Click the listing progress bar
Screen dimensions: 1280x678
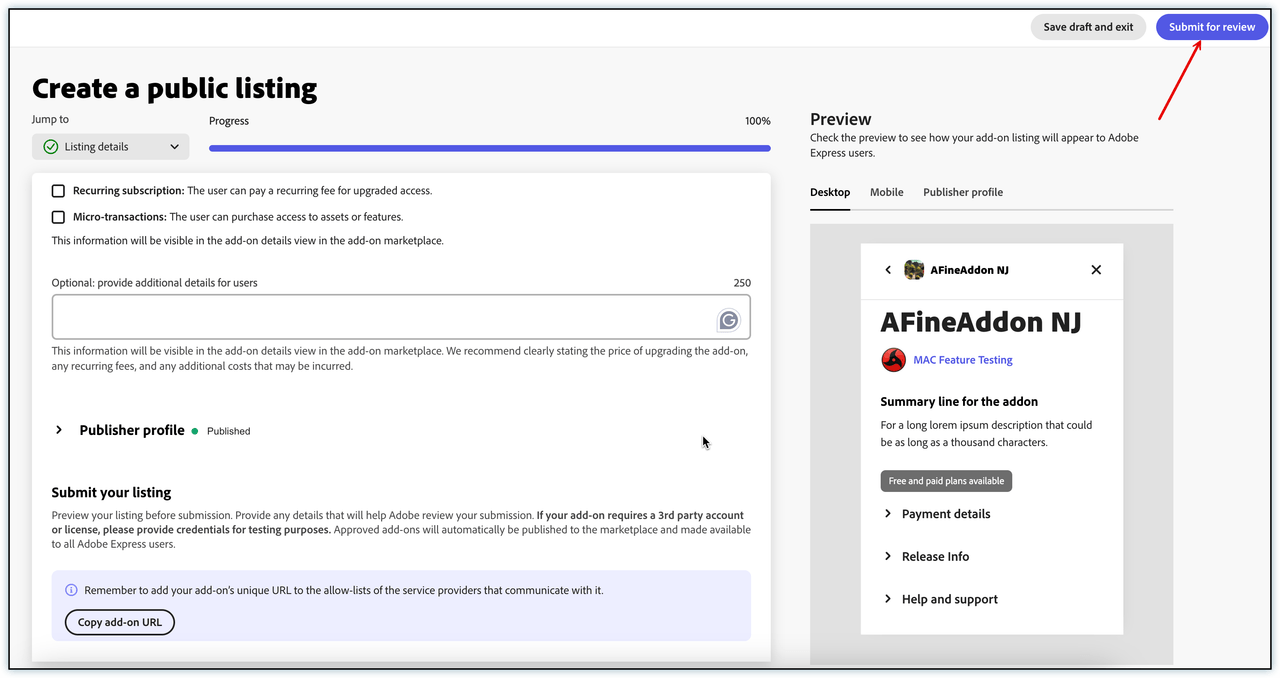(x=490, y=148)
